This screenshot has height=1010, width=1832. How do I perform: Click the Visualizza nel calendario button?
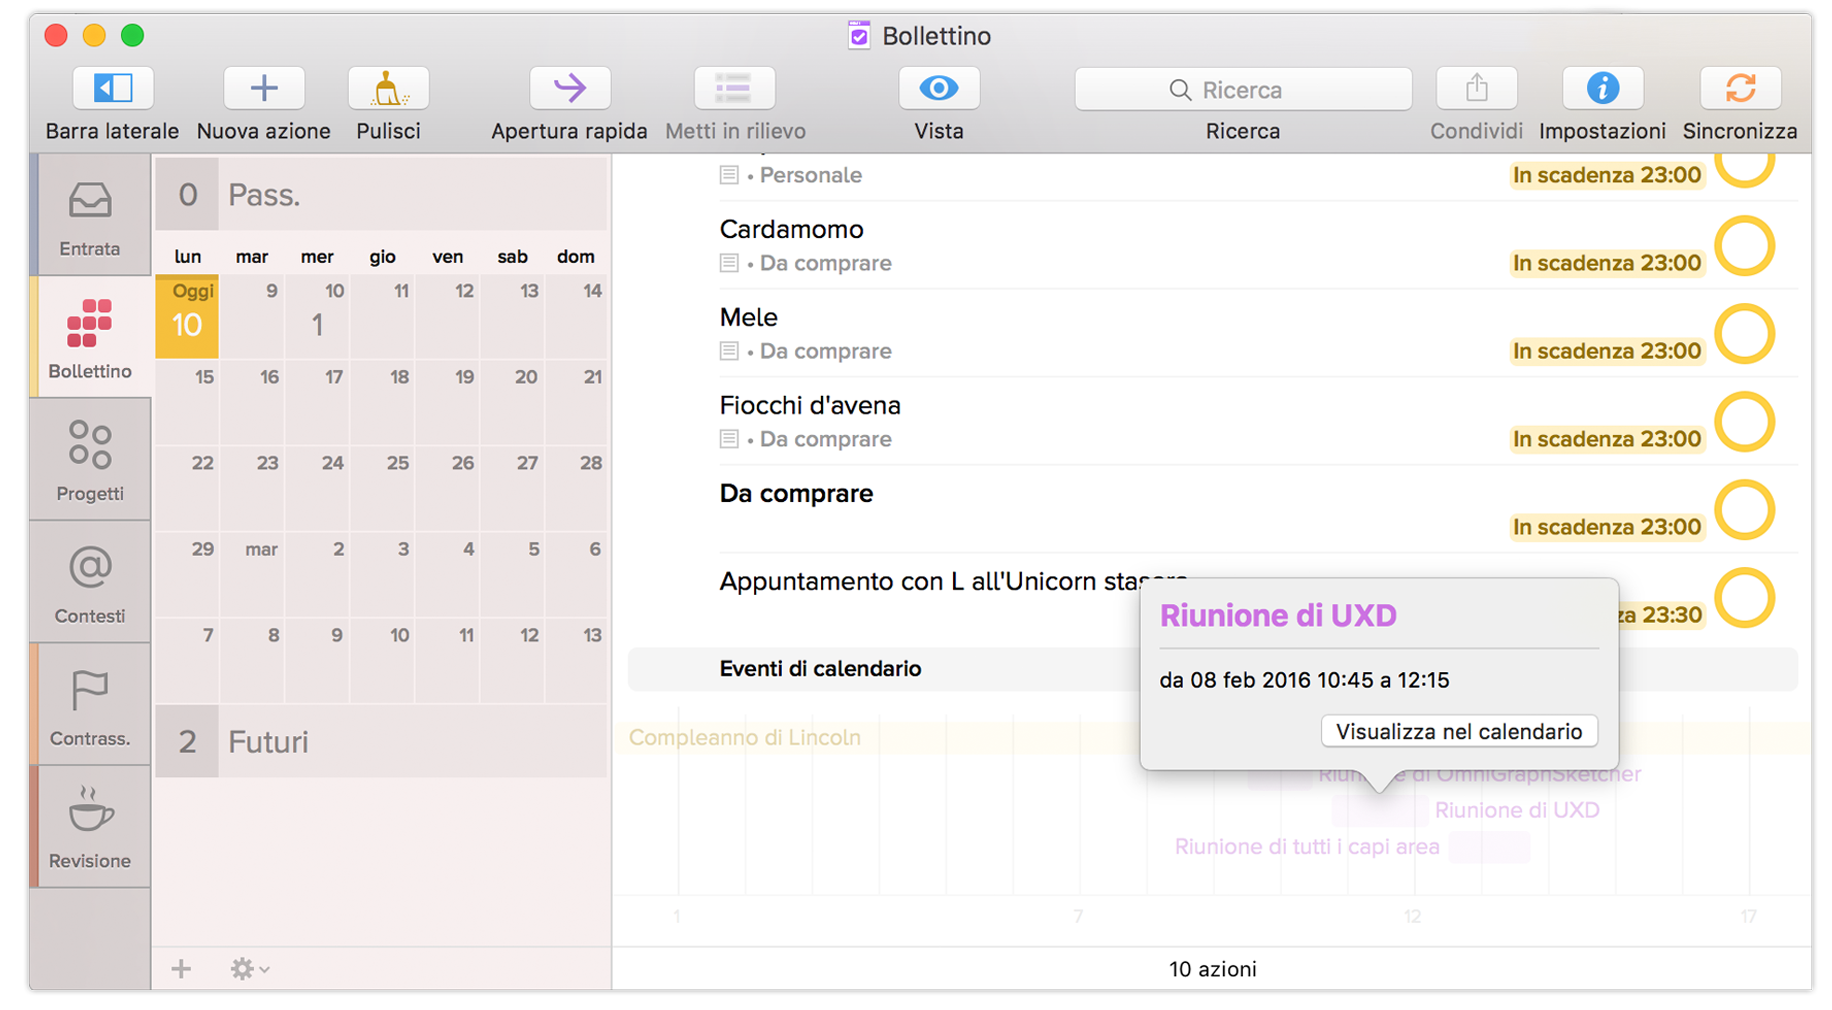tap(1459, 731)
